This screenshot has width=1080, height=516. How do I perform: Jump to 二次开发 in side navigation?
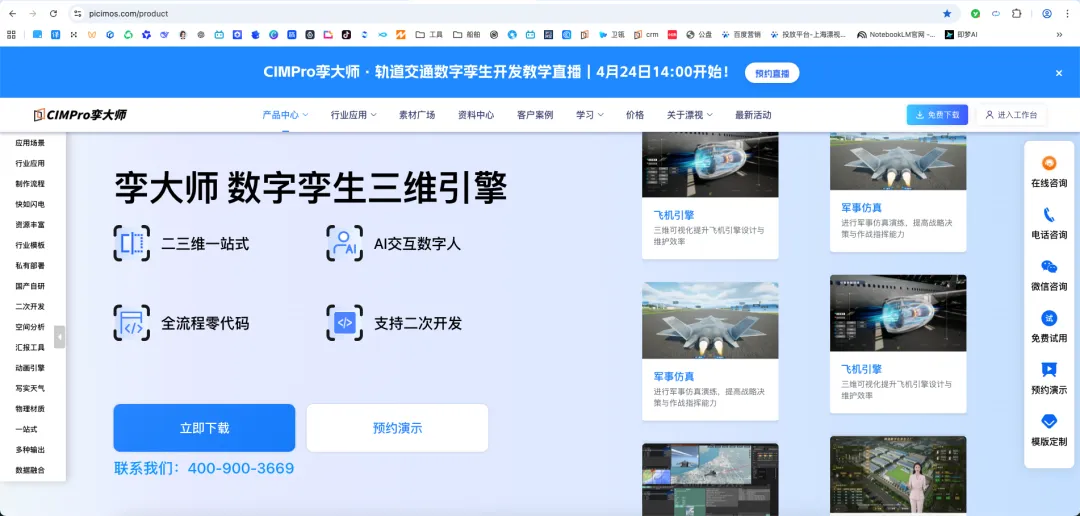click(30, 307)
